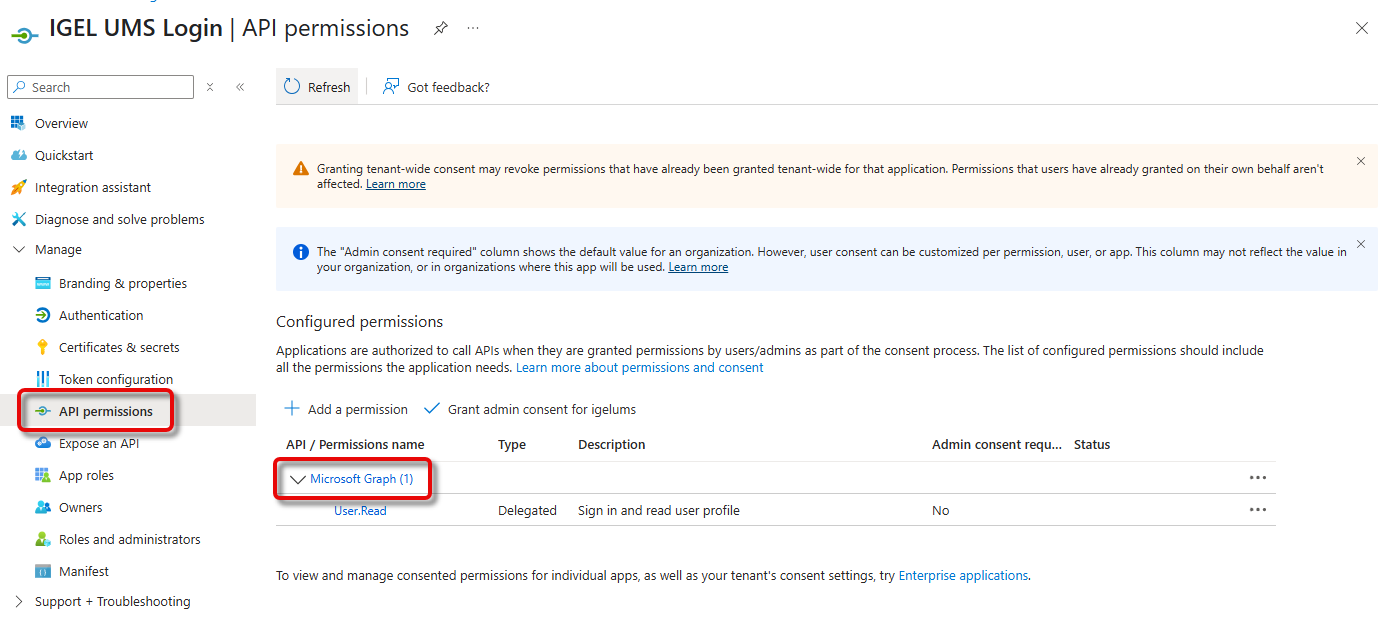
Task: Open the Token configuration page
Action: pos(116,379)
